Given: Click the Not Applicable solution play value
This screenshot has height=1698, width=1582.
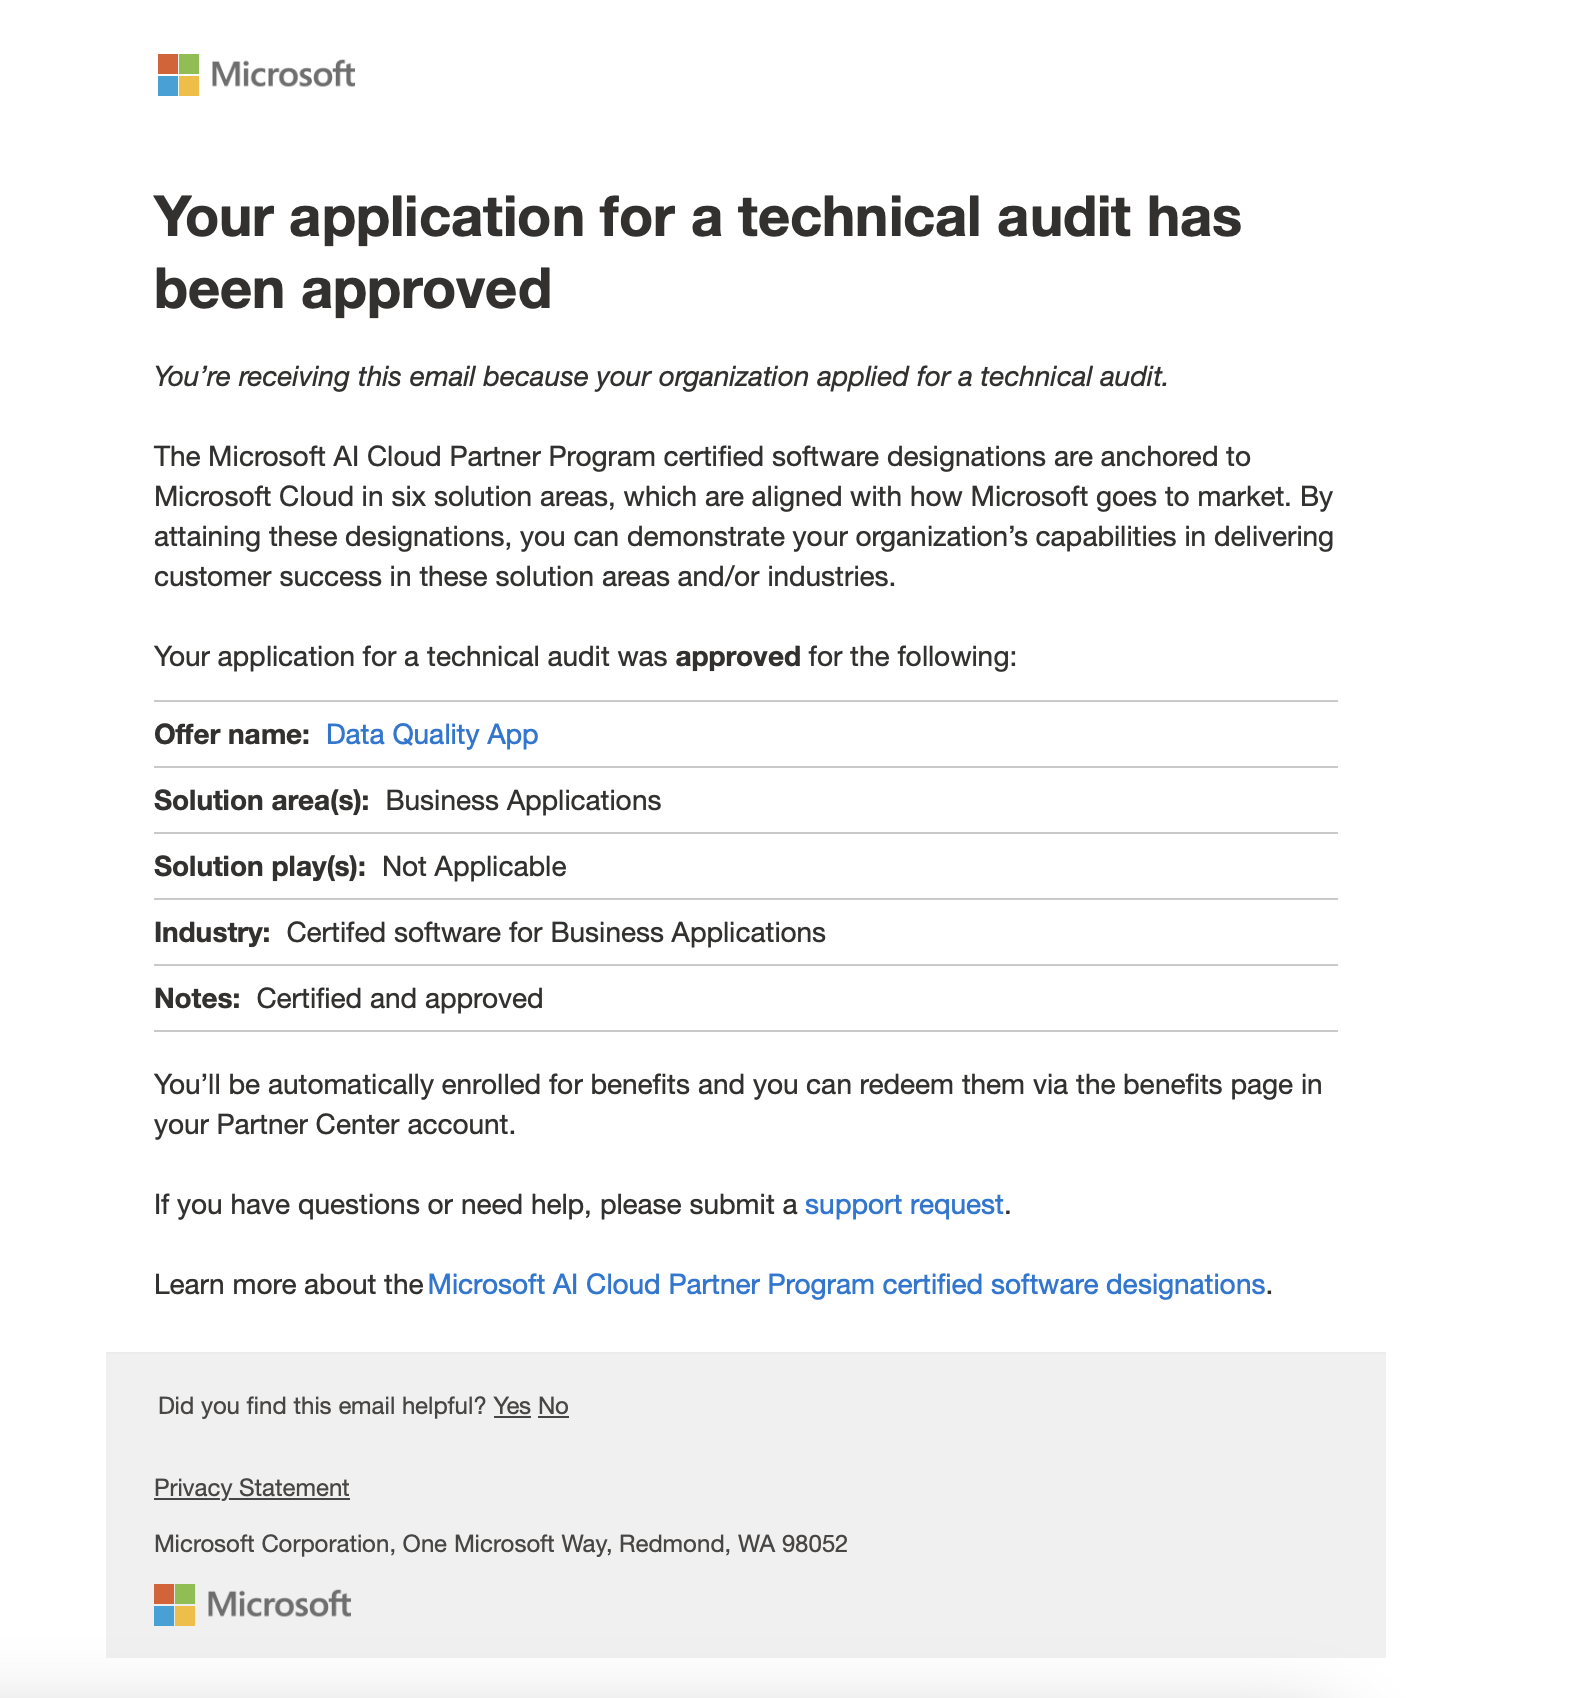Looking at the screenshot, I should pyautogui.click(x=475, y=867).
